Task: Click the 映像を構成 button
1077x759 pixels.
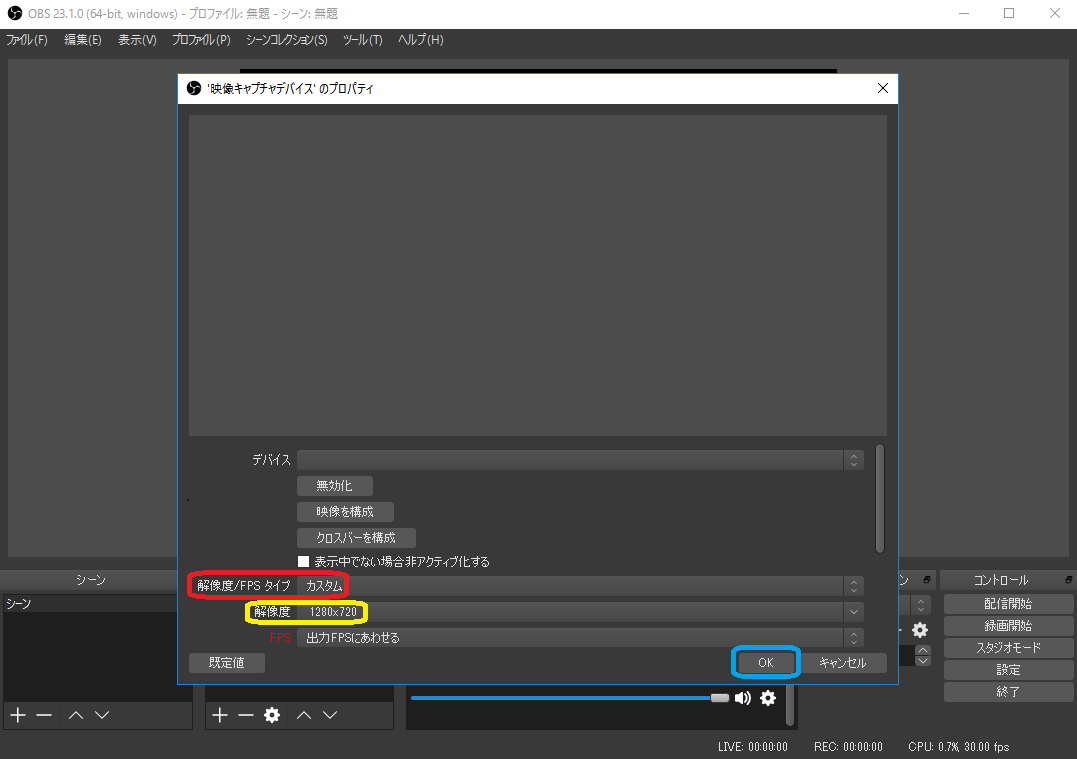Action: [x=345, y=512]
